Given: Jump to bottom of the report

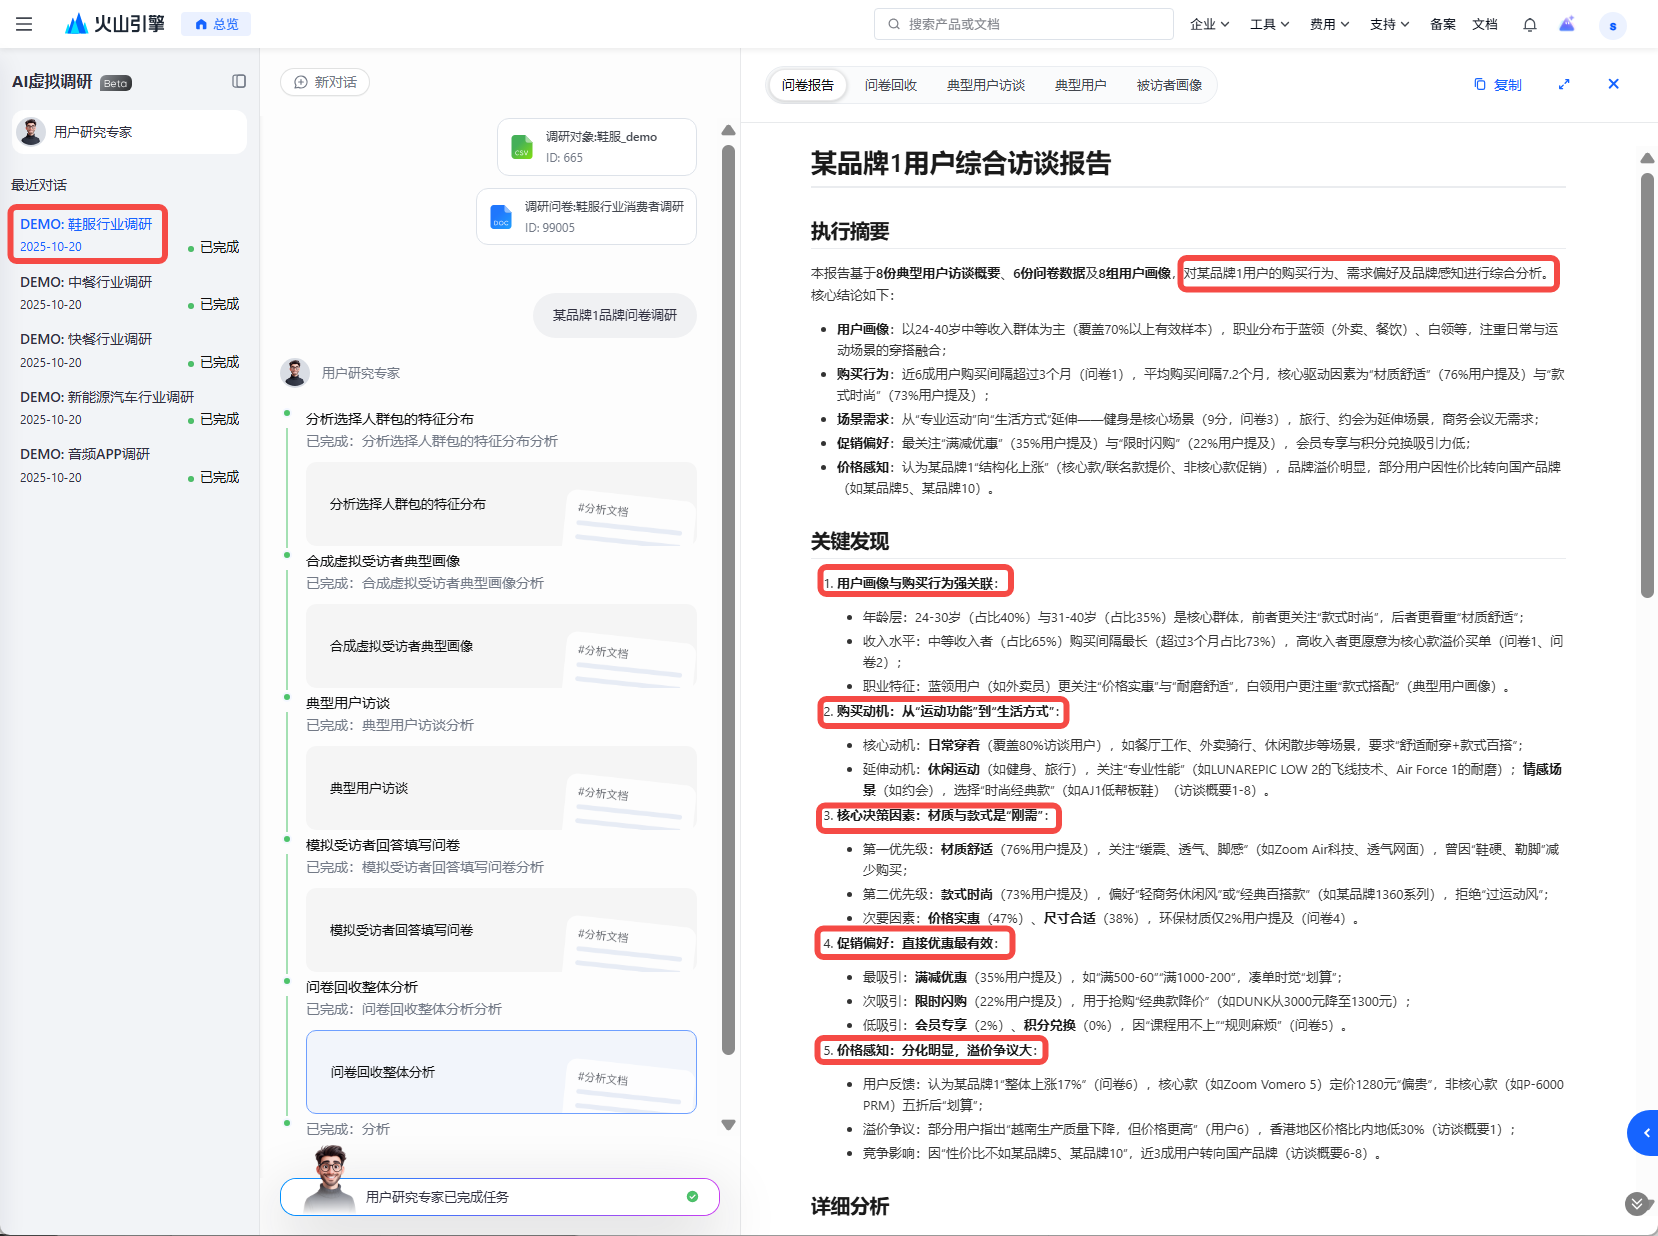Looking at the screenshot, I should [1637, 1203].
